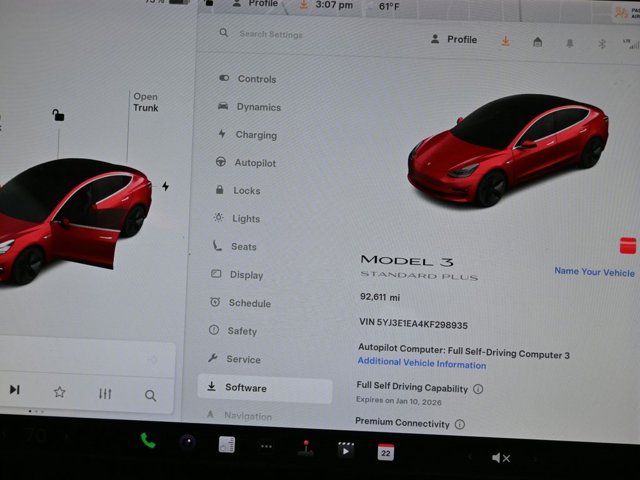Select the Software menu item

265,388
